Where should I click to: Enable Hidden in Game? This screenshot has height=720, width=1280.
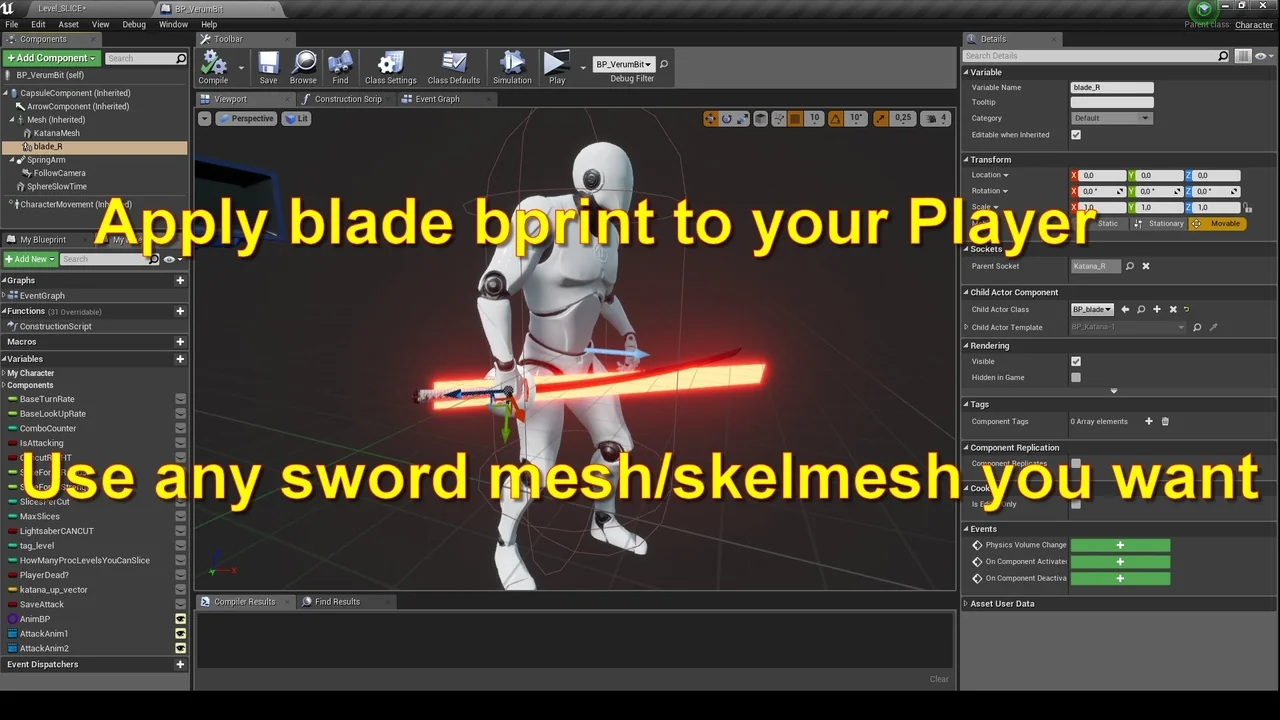(1076, 377)
